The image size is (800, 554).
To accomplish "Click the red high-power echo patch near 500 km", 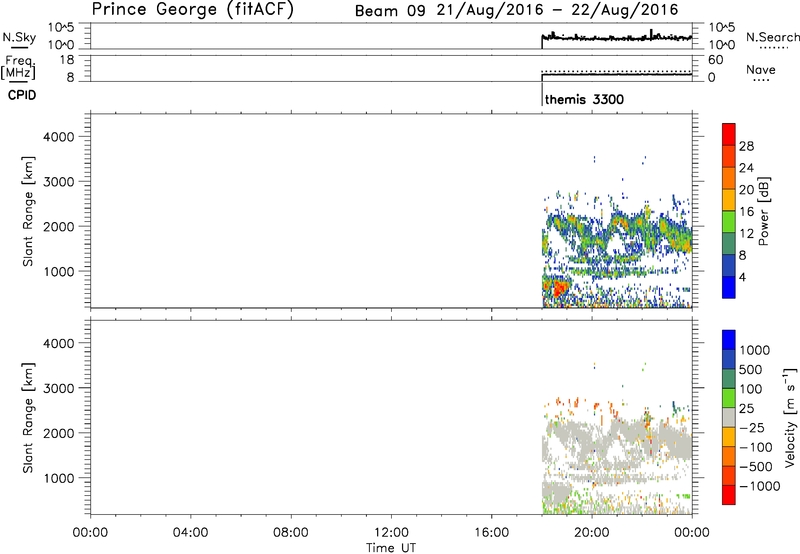I will click(559, 288).
